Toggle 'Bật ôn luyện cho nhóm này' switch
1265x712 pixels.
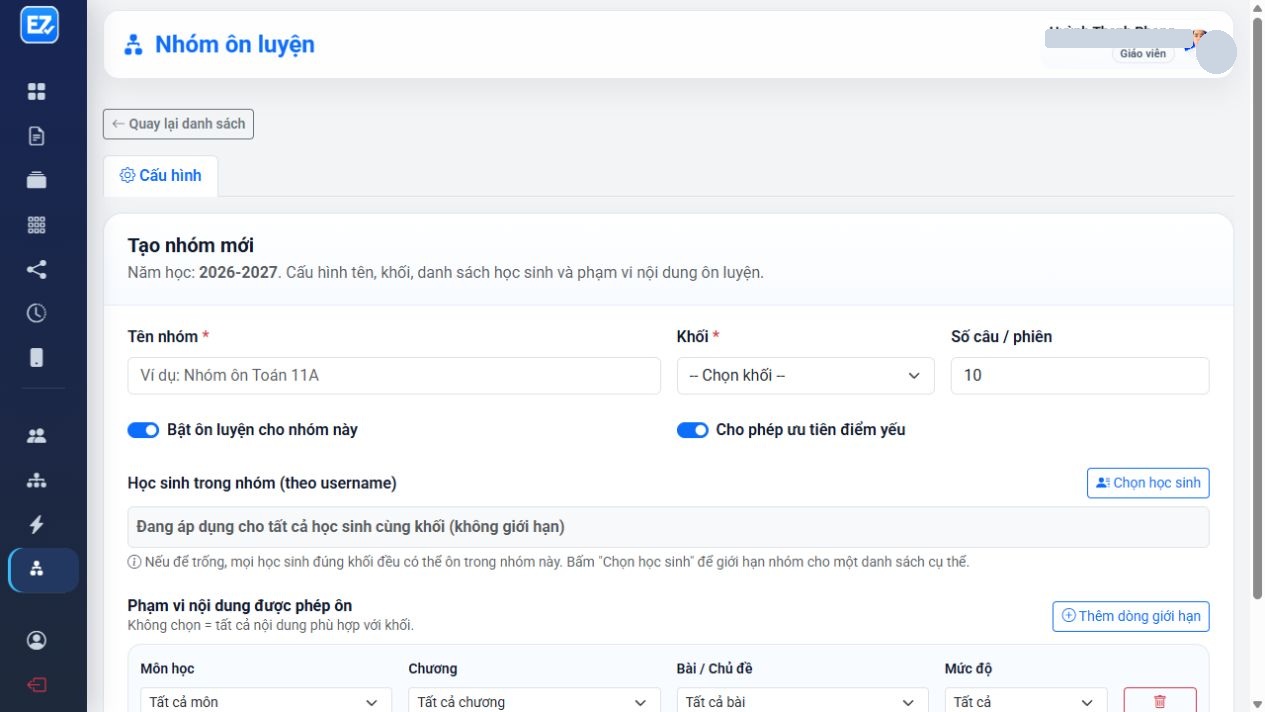(143, 430)
